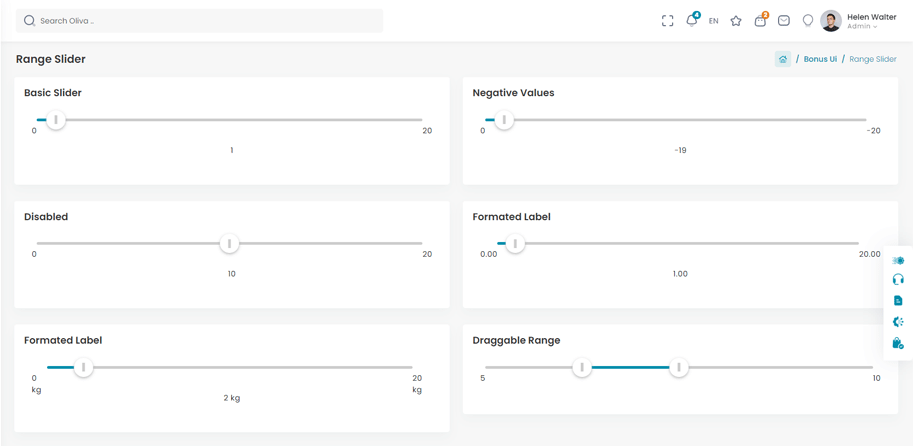Click the Basic Slider handle

(x=56, y=120)
